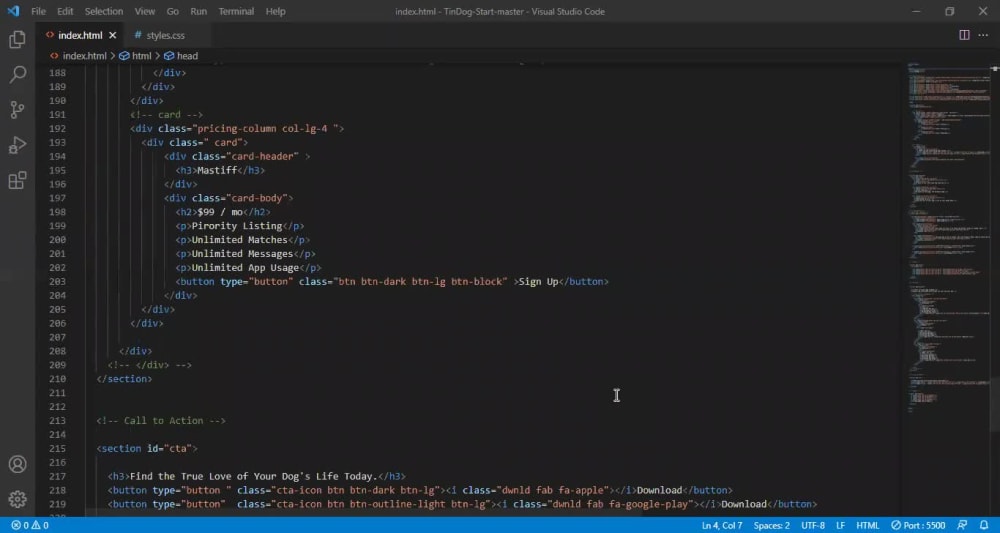Click the VS Code logo icon
This screenshot has height=533, width=1000.
(x=13, y=11)
